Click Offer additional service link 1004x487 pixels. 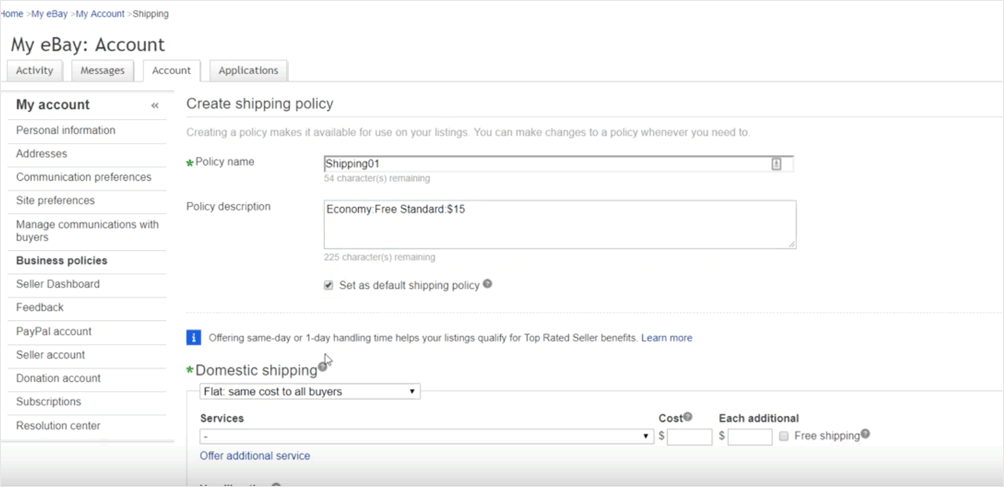(255, 456)
